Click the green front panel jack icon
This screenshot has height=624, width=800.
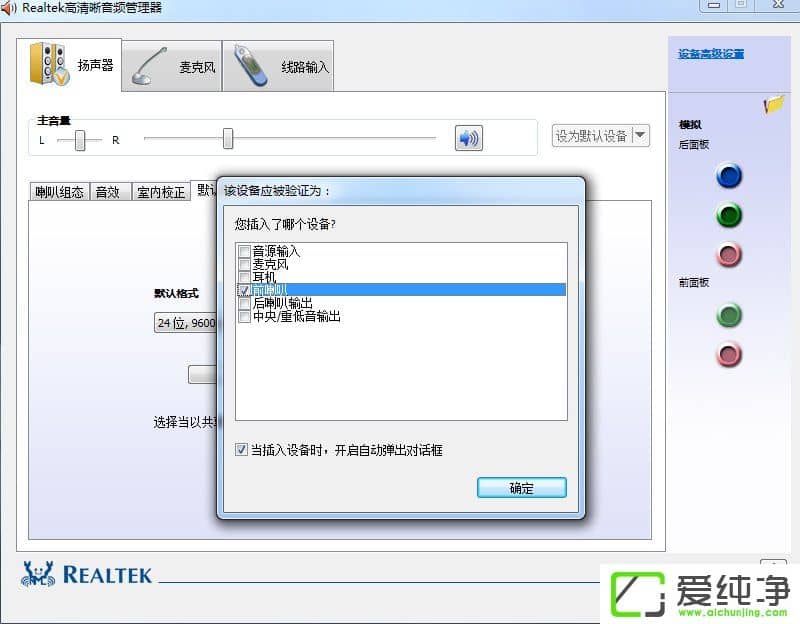point(729,315)
